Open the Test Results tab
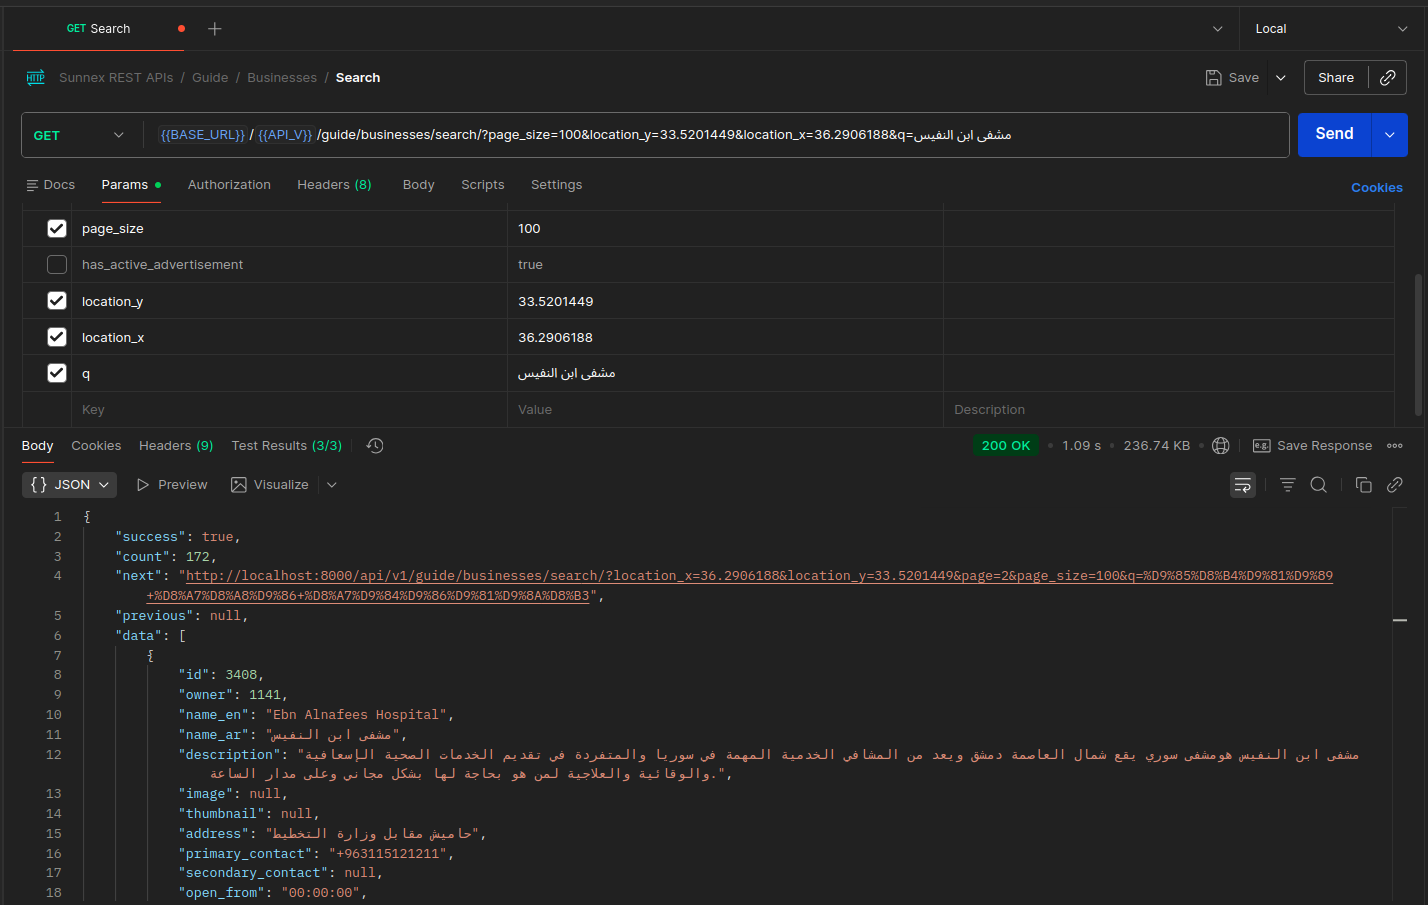This screenshot has width=1428, height=905. [286, 446]
